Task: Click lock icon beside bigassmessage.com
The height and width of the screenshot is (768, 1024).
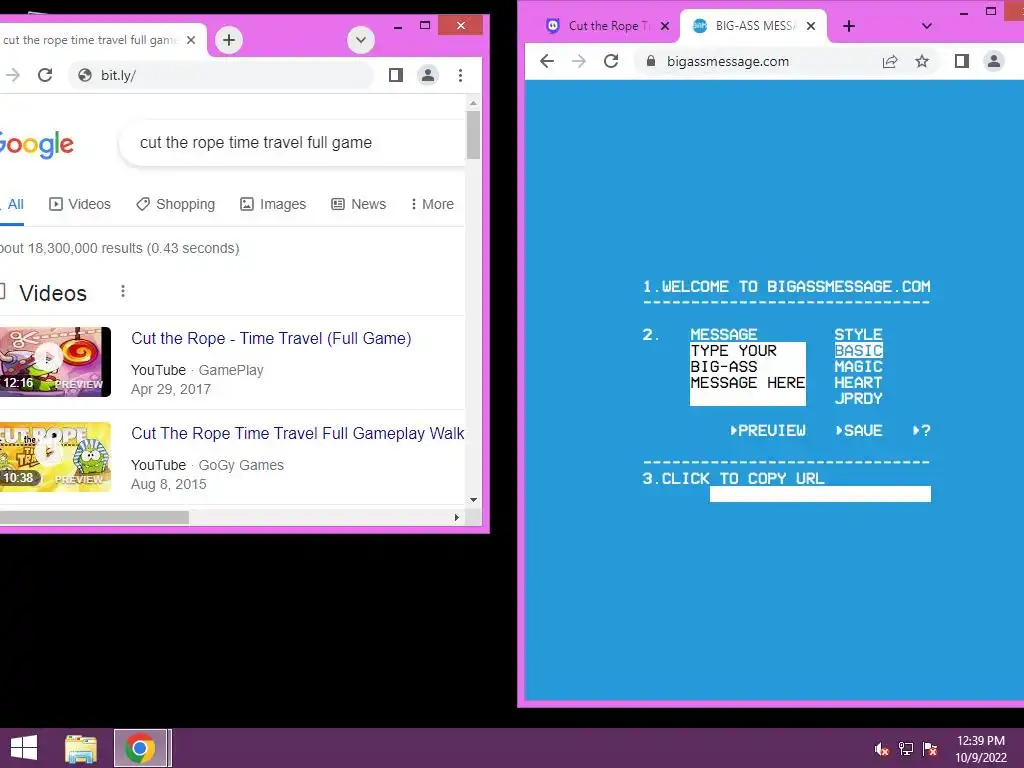Action: pyautogui.click(x=650, y=61)
